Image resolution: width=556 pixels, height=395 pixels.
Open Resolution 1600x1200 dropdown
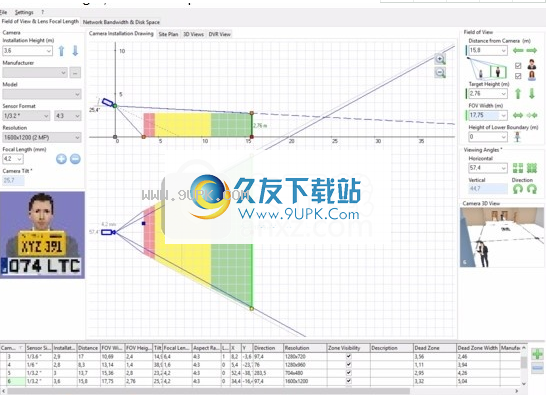tap(77, 138)
